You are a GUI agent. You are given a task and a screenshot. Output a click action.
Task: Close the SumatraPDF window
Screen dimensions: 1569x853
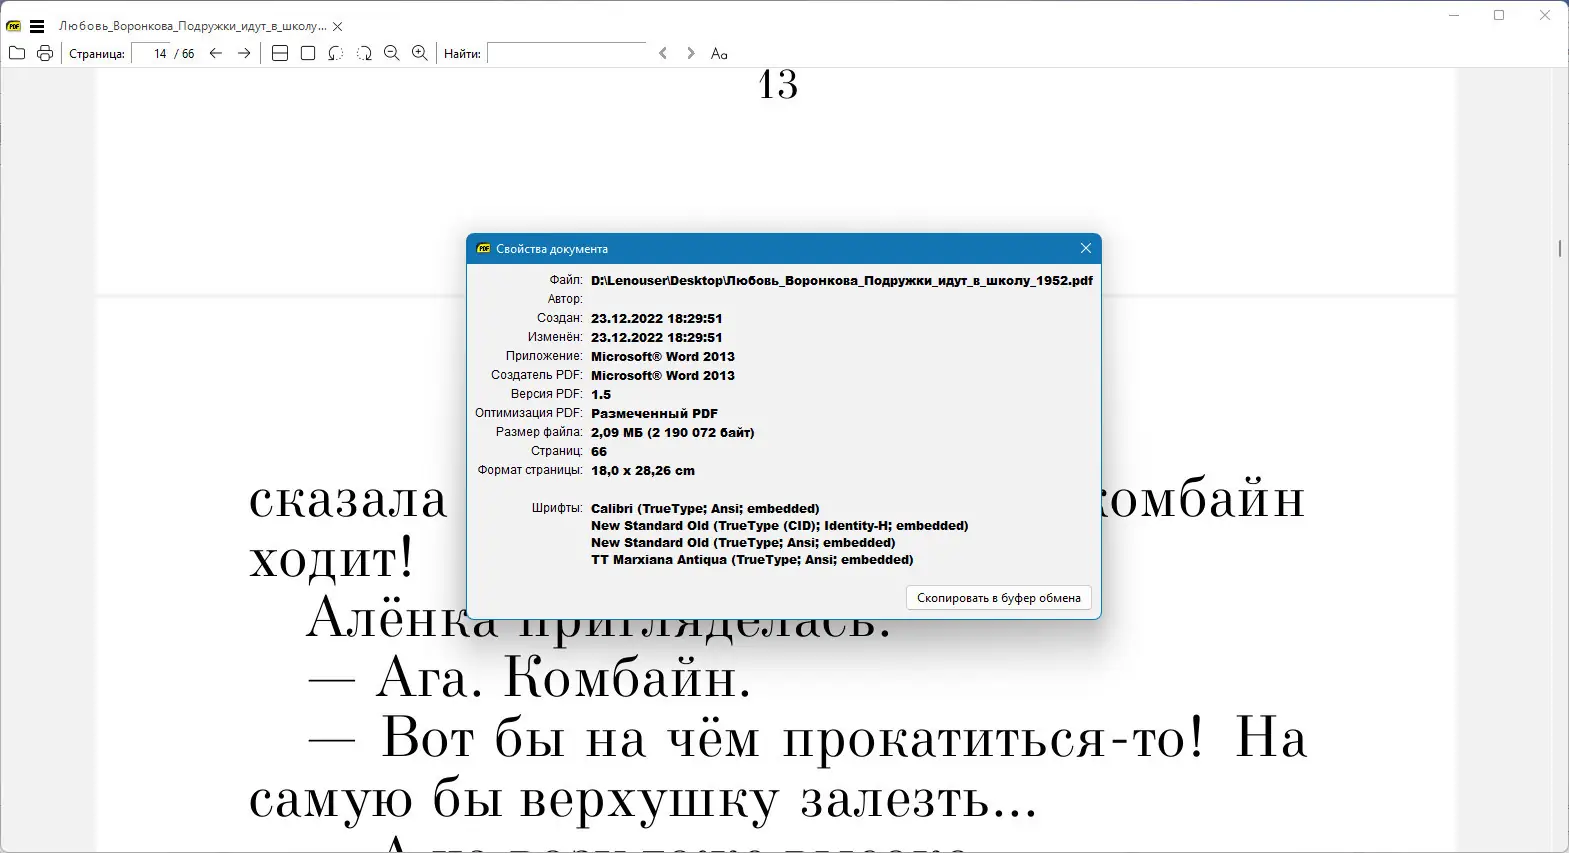coord(1545,15)
